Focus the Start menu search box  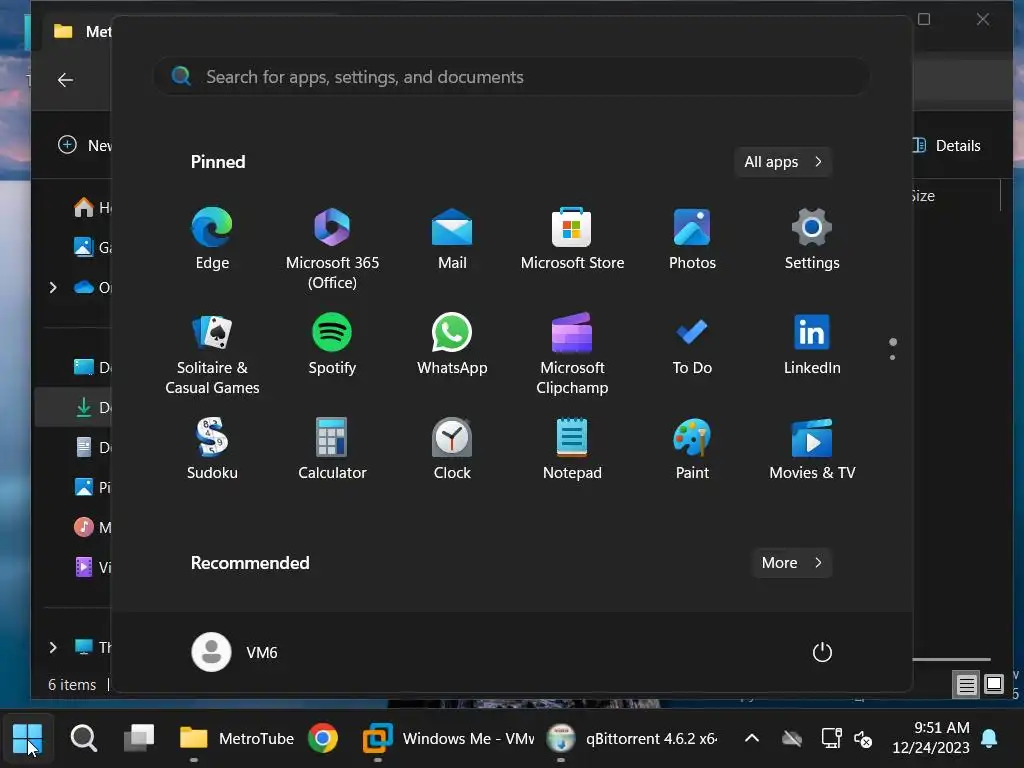click(x=511, y=76)
